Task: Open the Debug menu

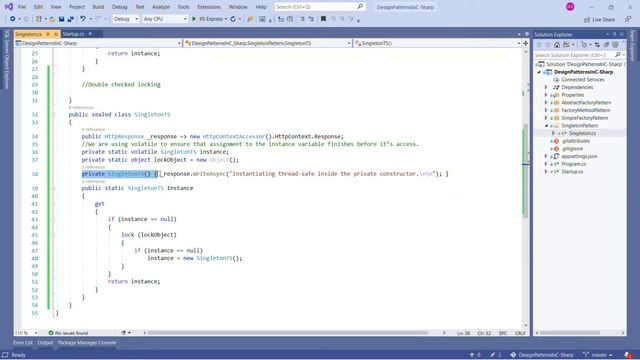Action: 120,7
